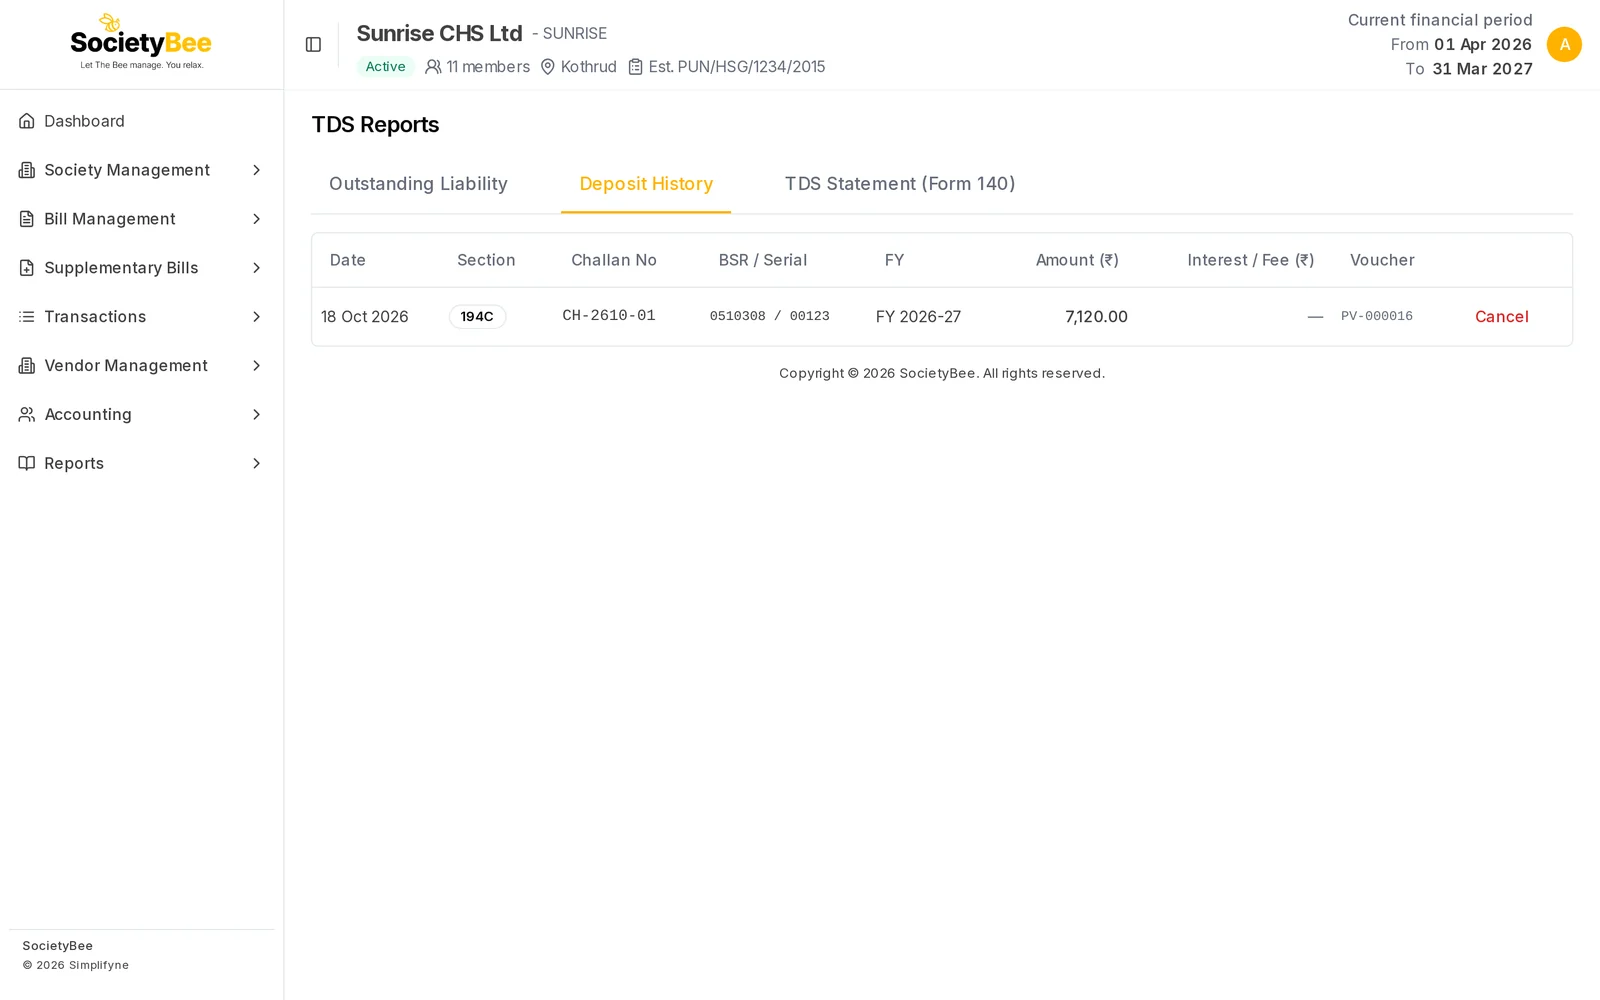The width and height of the screenshot is (1600, 1000).
Task: Expand Supplementary Bills chevron
Action: pyautogui.click(x=256, y=268)
